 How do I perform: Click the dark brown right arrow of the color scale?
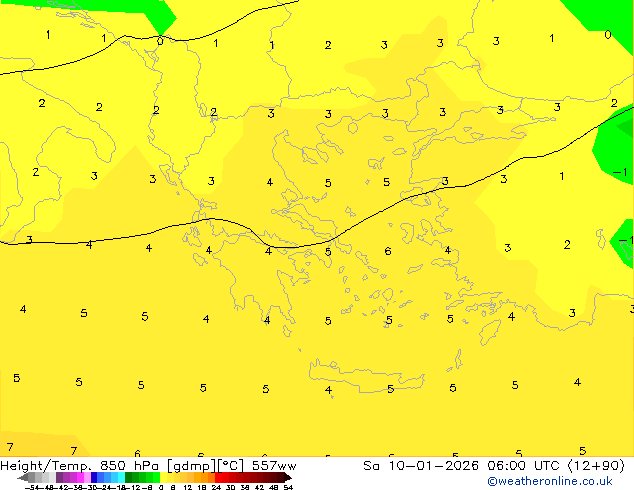pos(288,478)
